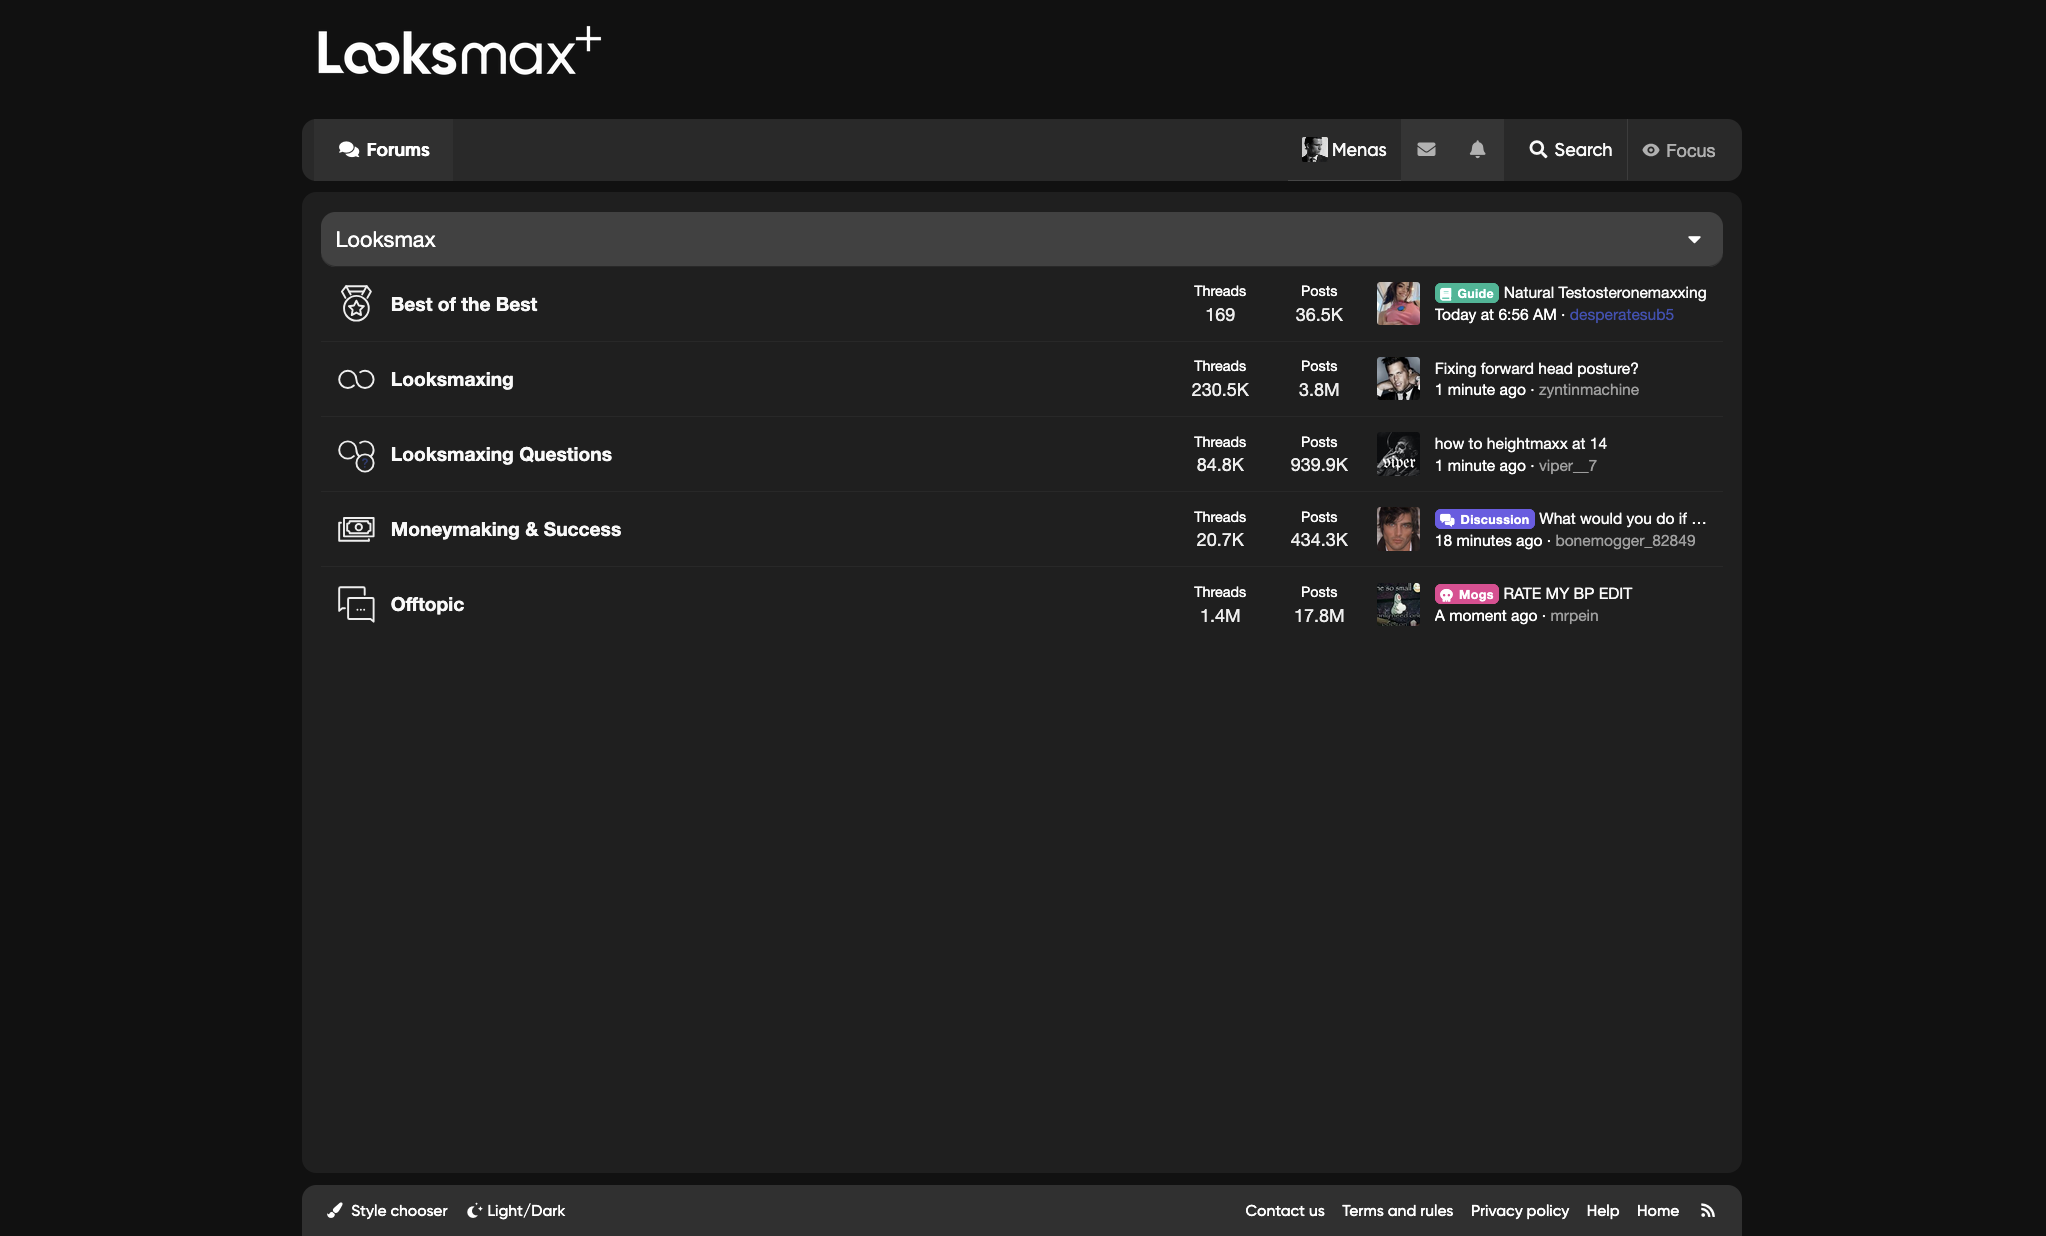The image size is (2046, 1236).
Task: Click the green Guide thread tag
Action: pos(1466,293)
